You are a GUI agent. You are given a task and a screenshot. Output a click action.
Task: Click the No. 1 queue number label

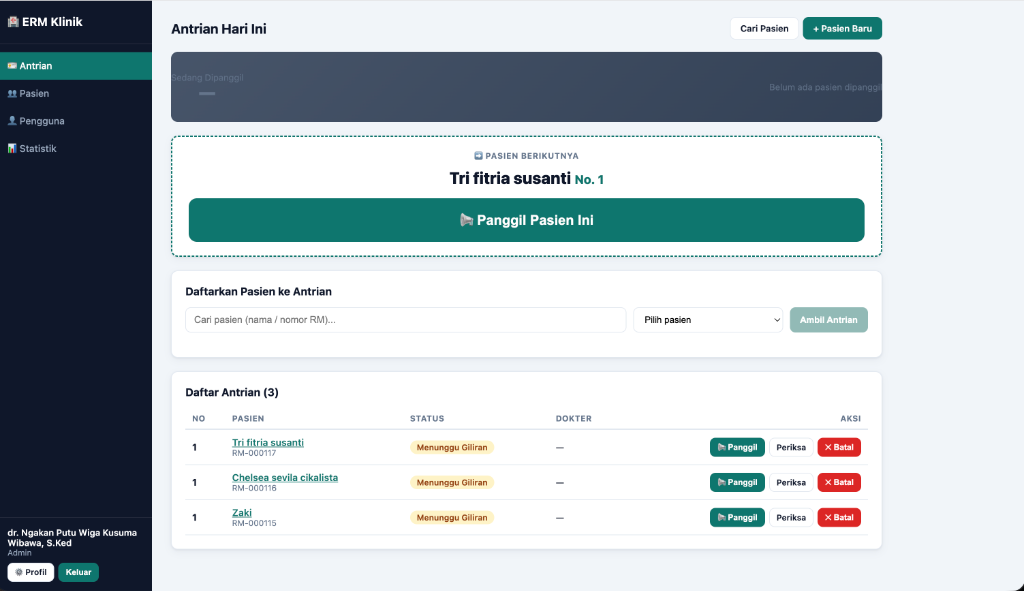pos(589,180)
